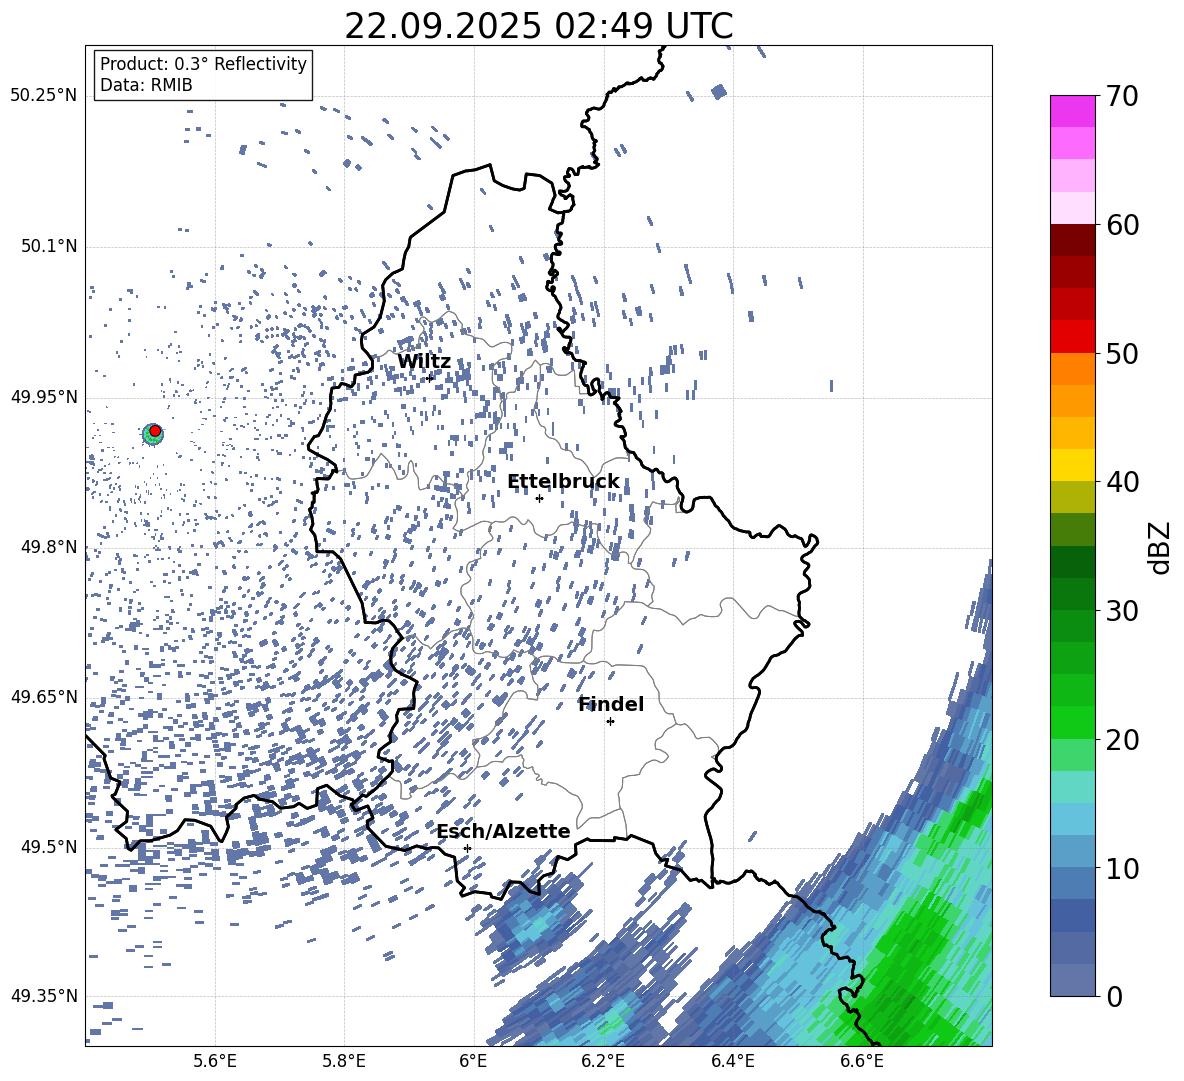Select the Ettelbruck city label
The height and width of the screenshot is (1081, 1184).
pos(563,482)
